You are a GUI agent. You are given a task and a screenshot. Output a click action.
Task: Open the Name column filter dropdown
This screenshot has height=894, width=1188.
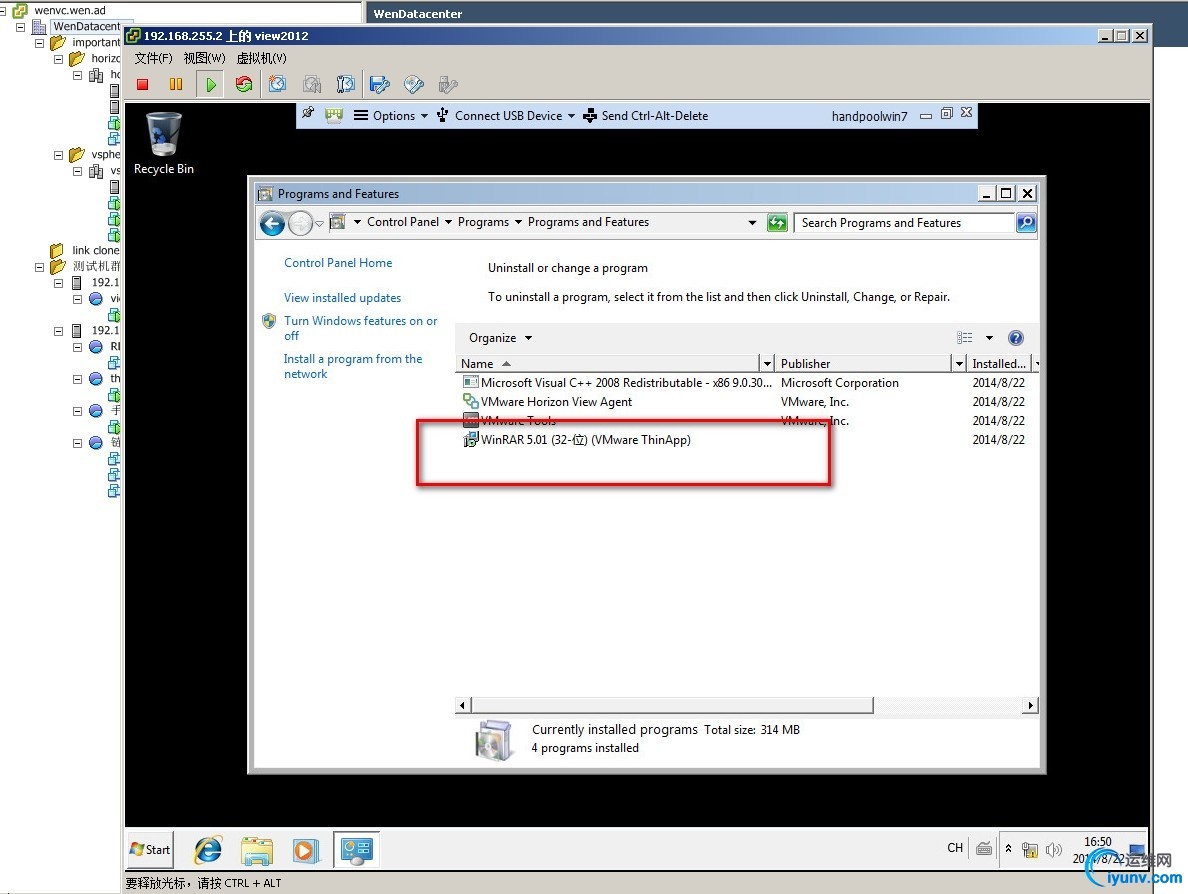pyautogui.click(x=767, y=364)
